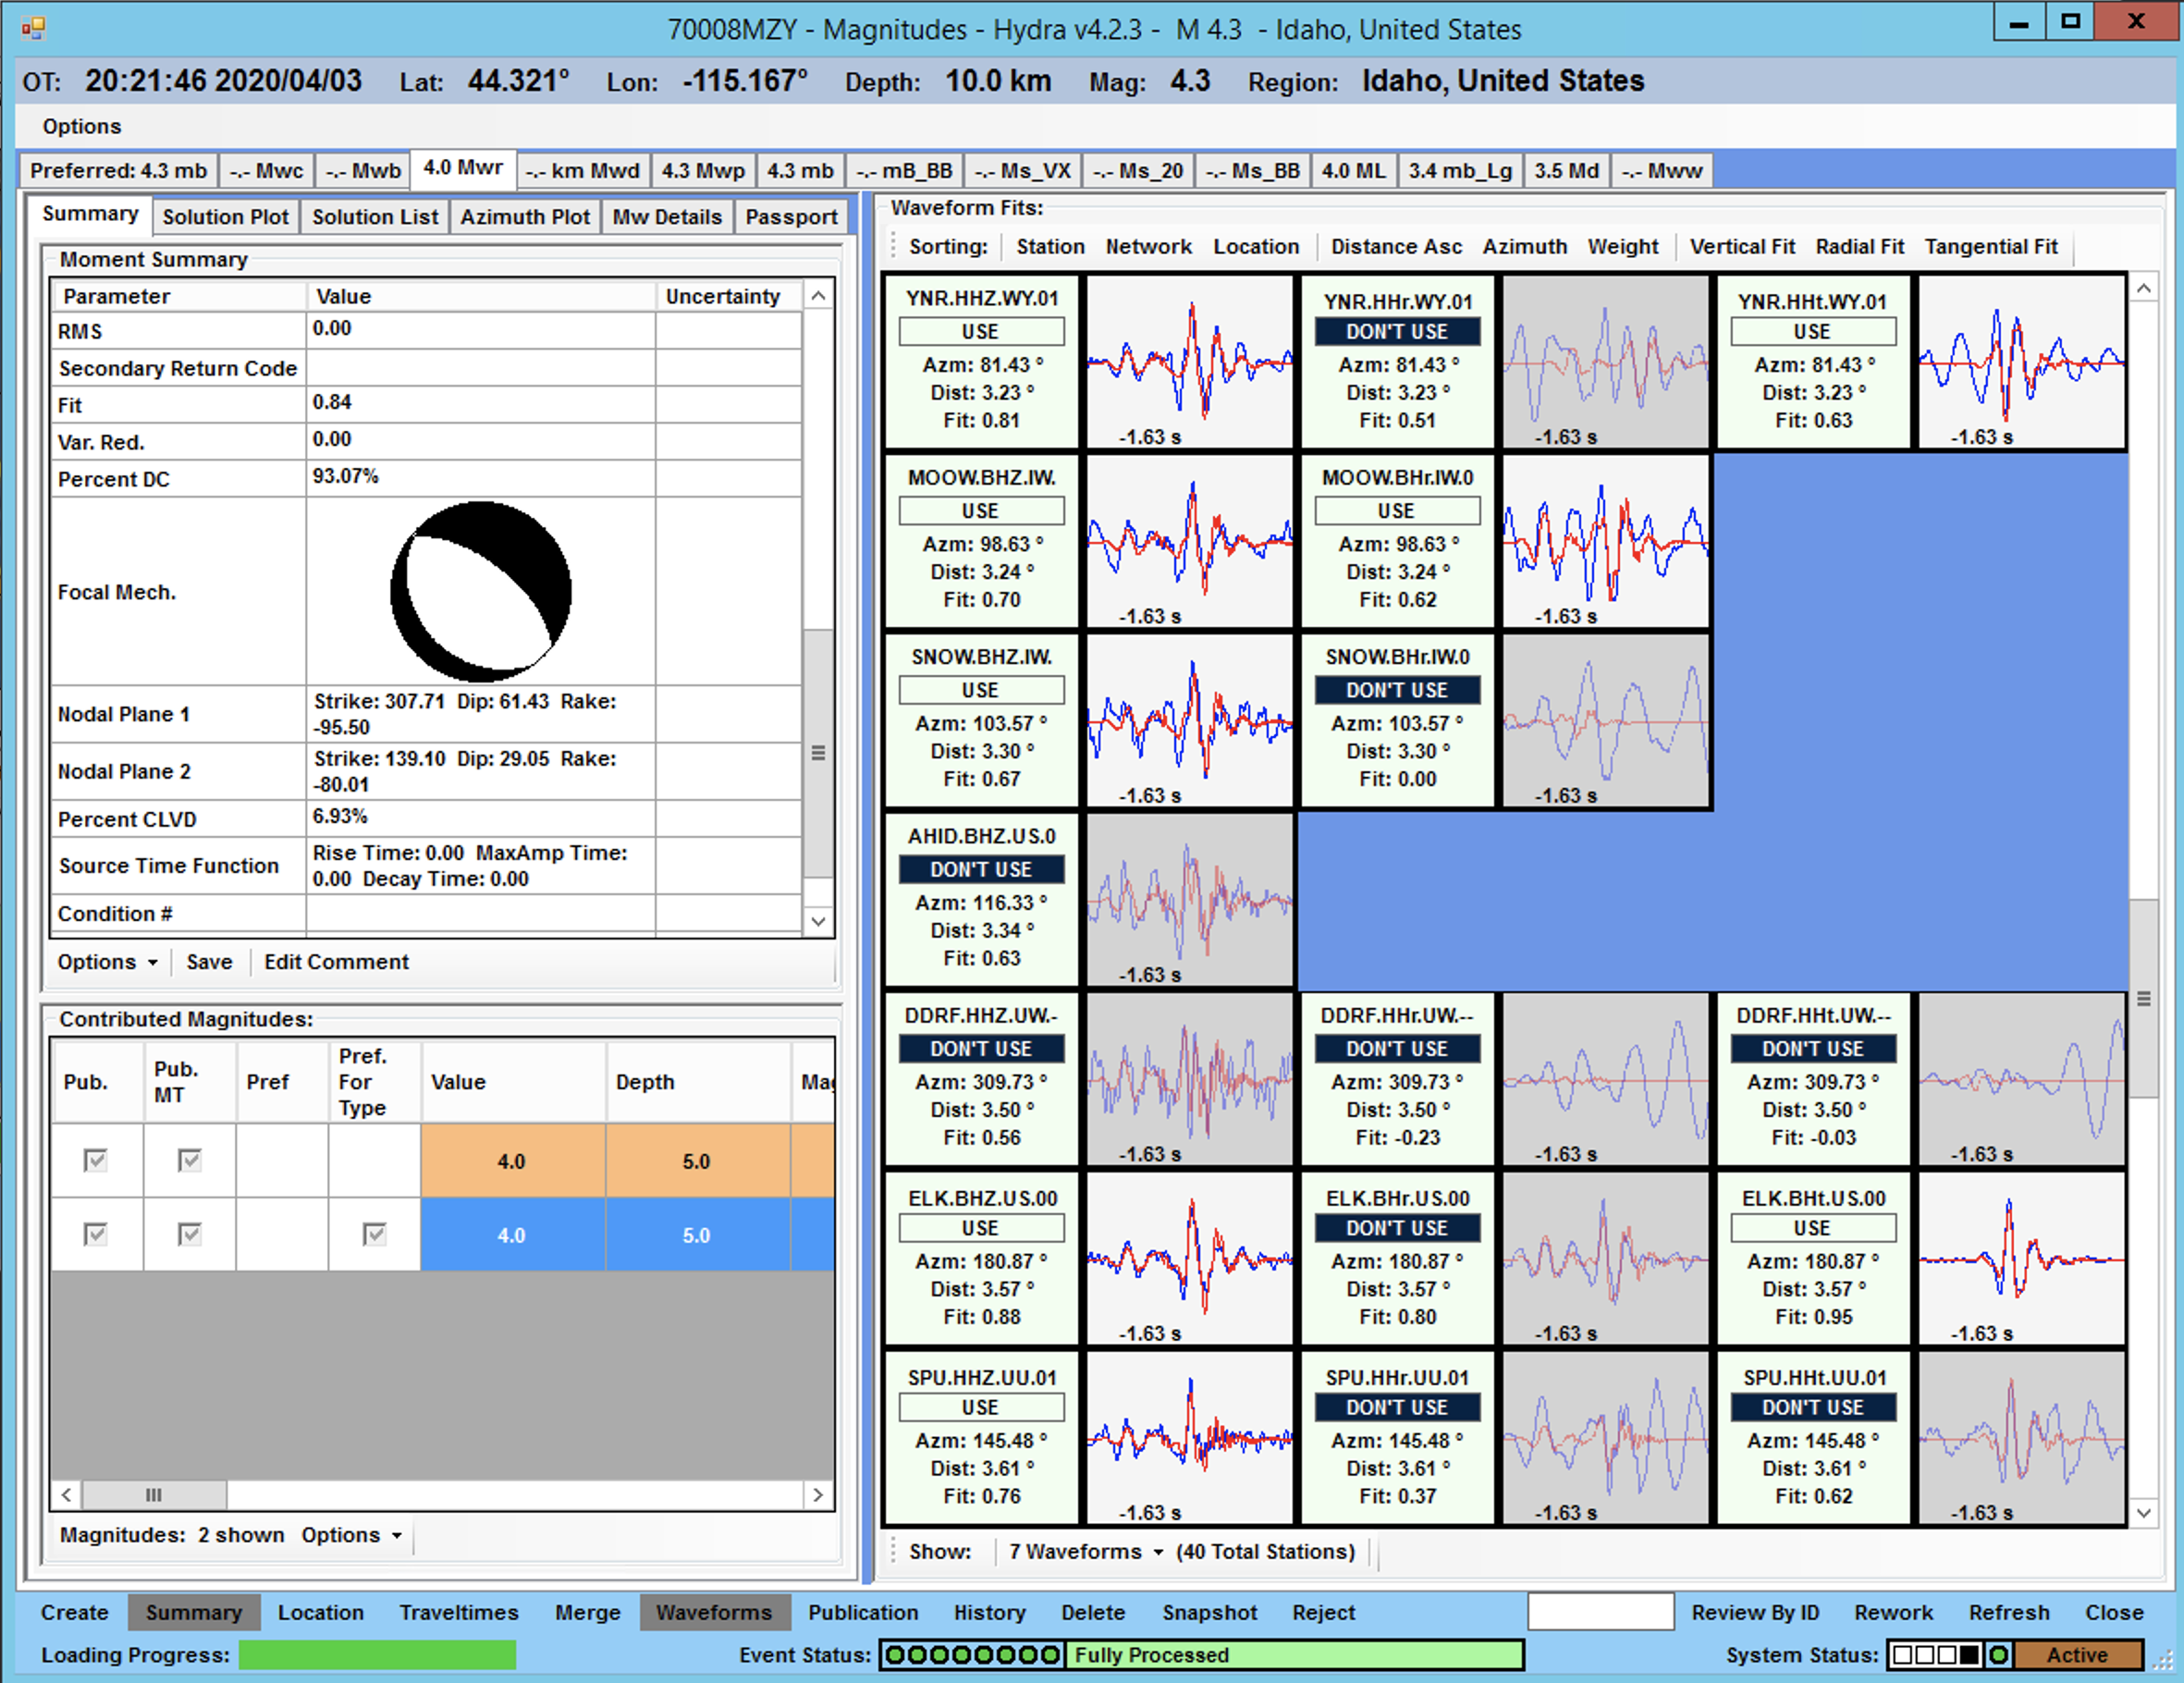Switch to Azimuth Plot tab
The height and width of the screenshot is (1683, 2184).
525,217
